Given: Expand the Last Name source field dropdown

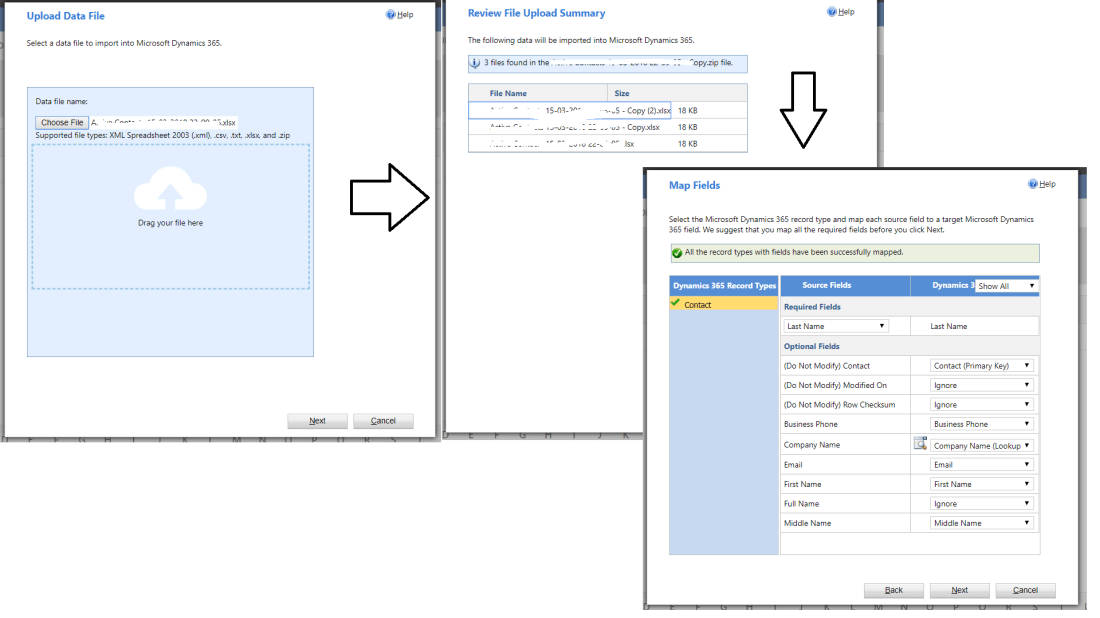Looking at the screenshot, I should (x=836, y=326).
